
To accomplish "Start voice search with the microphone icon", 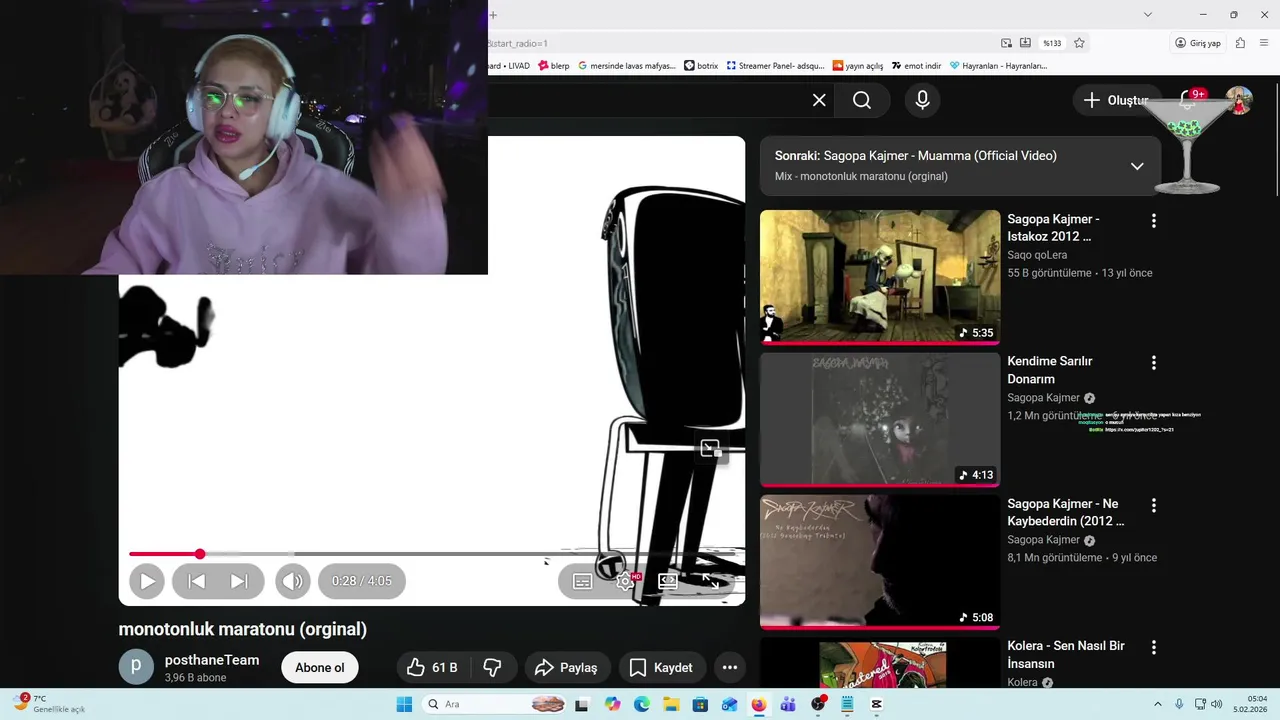I will click(922, 100).
